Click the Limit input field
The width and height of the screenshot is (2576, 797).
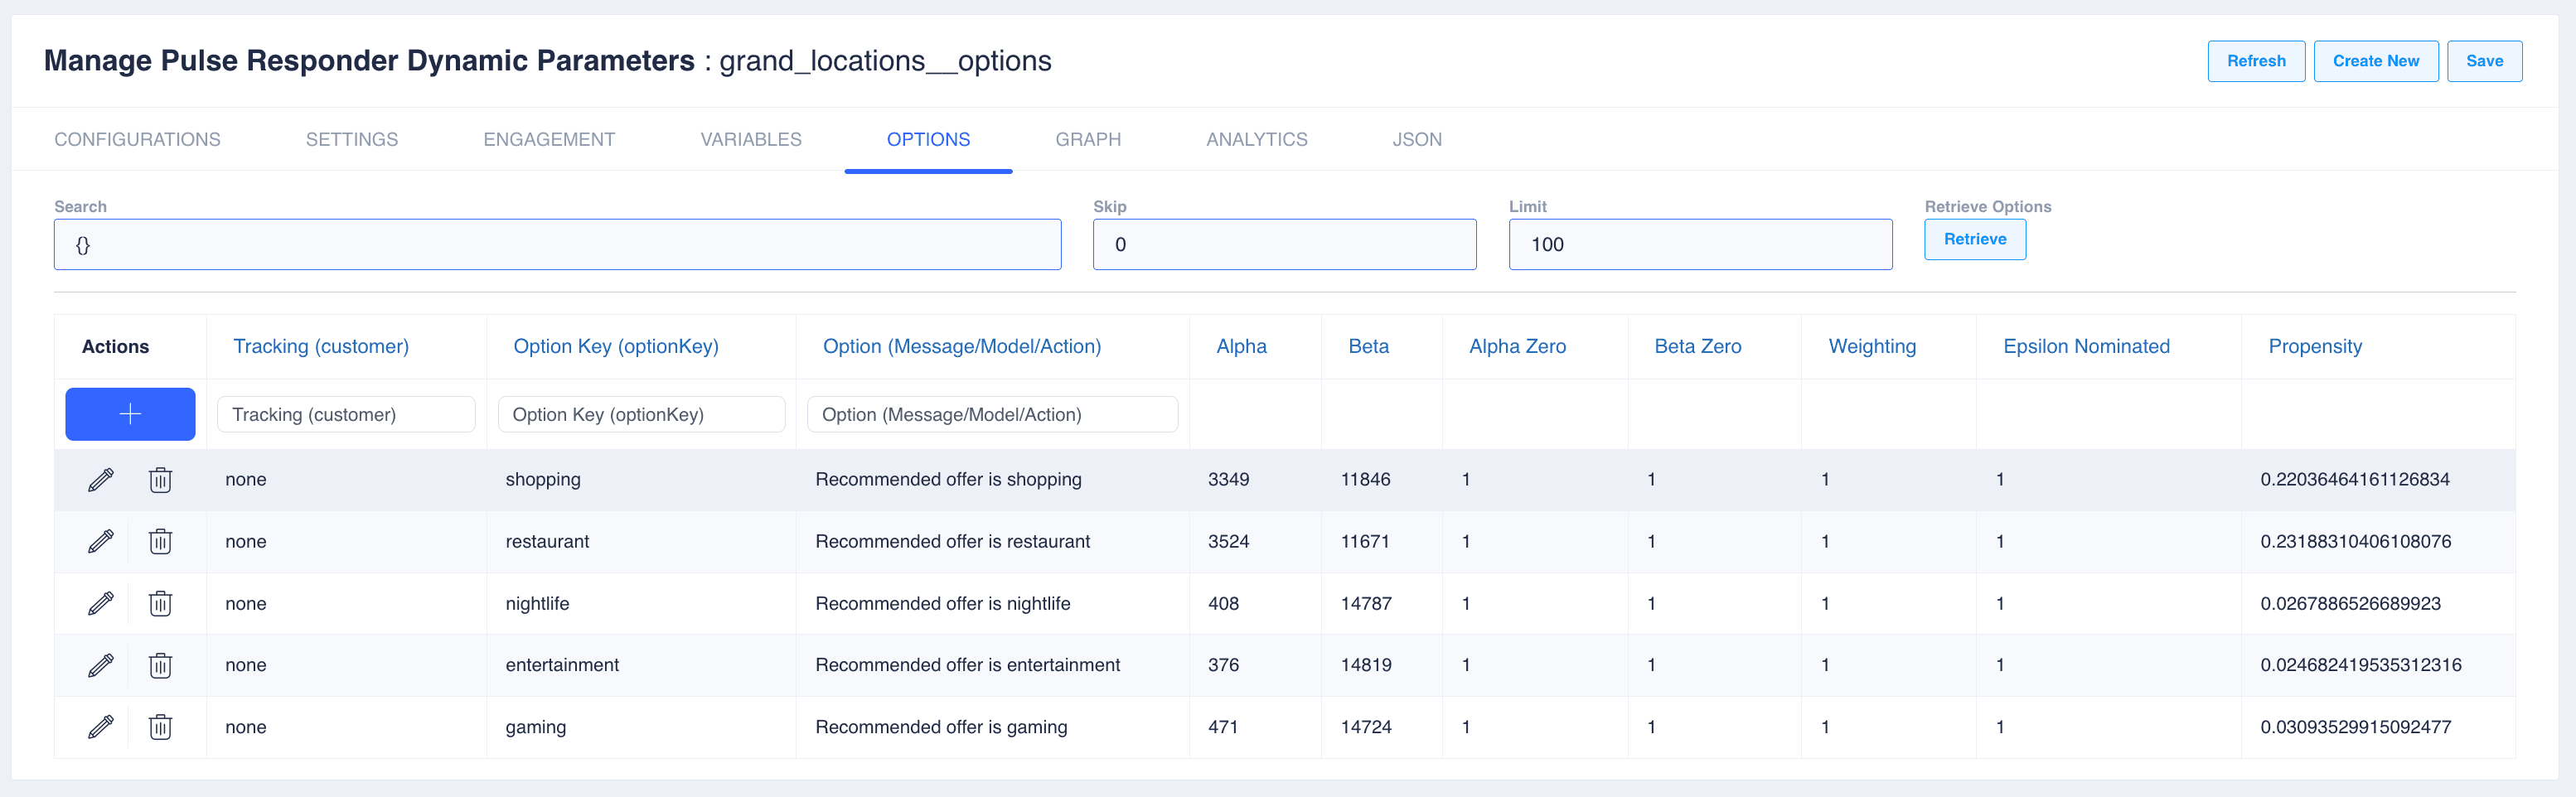1699,245
